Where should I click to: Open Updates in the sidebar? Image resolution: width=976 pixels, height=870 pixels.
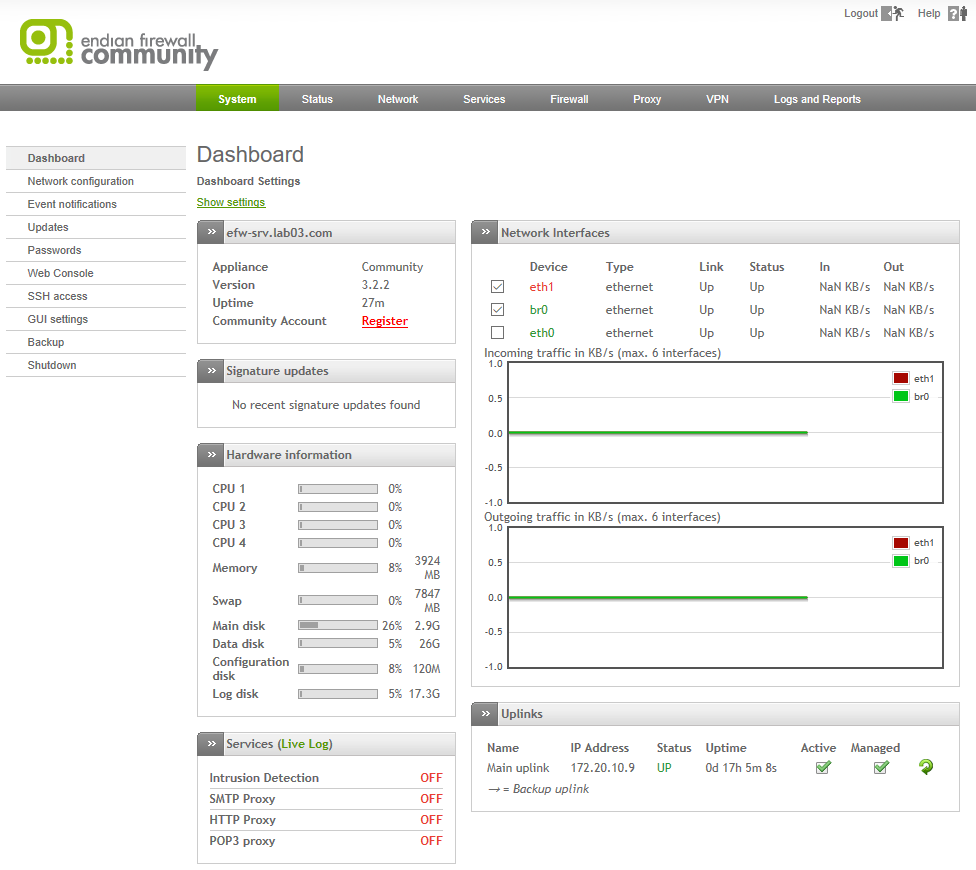point(96,227)
